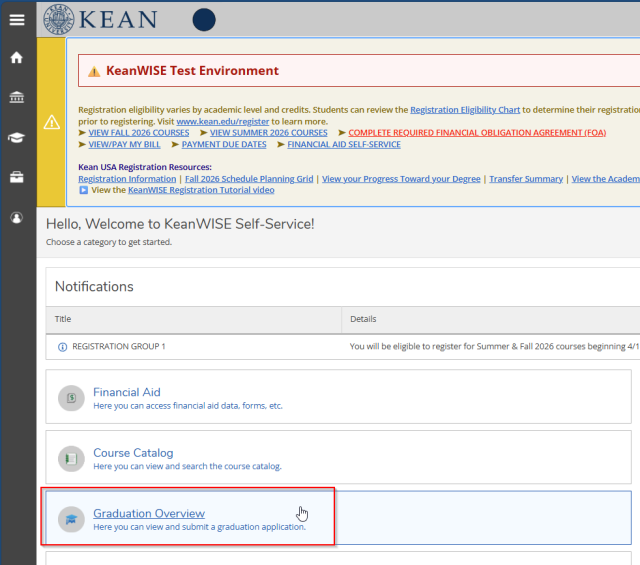Open VIEW SUMMER 2026 COURSES link
Viewport: 640px width, 565px height.
point(269,133)
